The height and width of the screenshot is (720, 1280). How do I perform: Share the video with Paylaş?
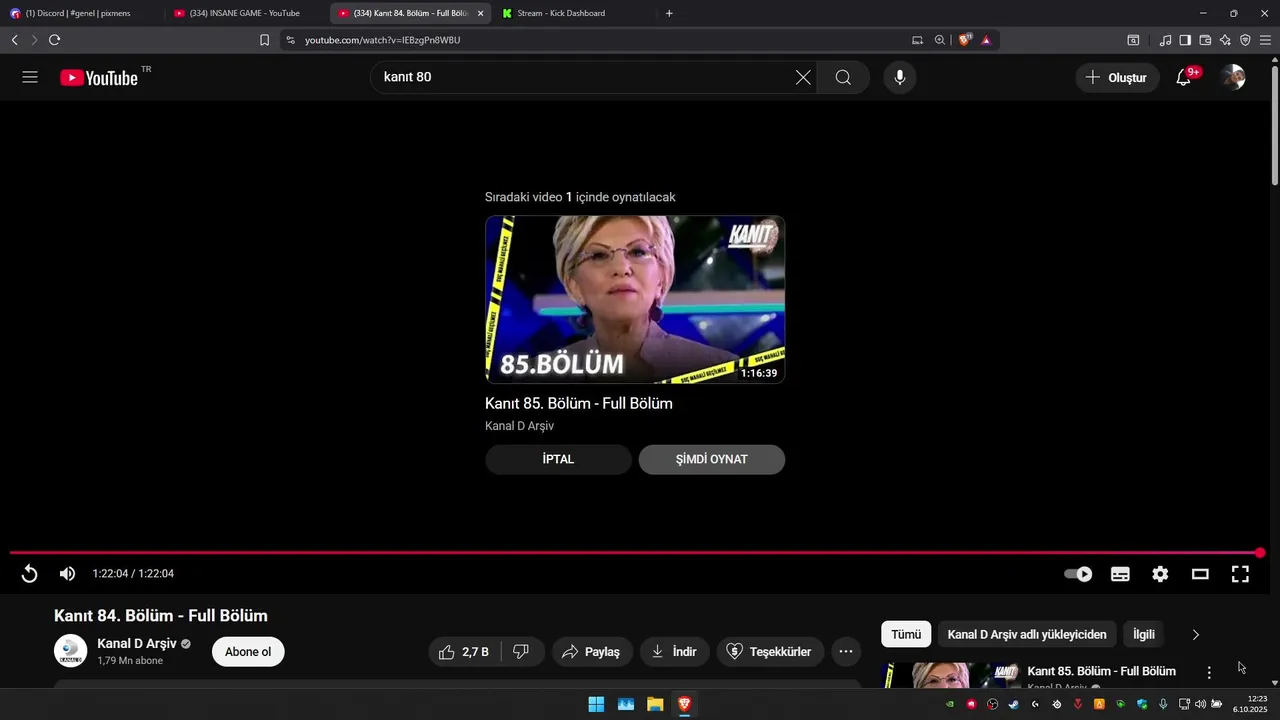pos(592,652)
